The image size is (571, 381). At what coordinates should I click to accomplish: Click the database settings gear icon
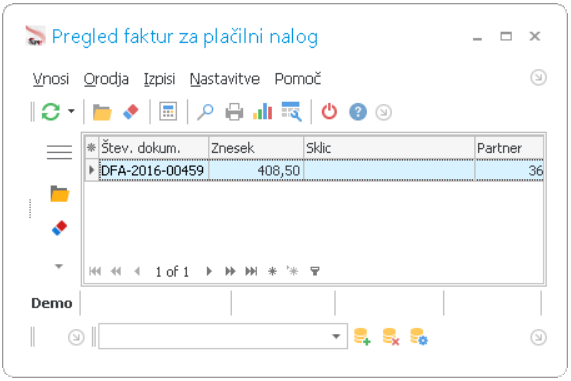pyautogui.click(x=419, y=337)
